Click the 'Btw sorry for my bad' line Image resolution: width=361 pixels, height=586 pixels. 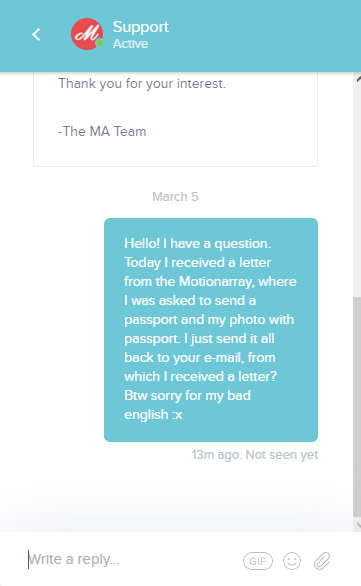click(x=187, y=396)
